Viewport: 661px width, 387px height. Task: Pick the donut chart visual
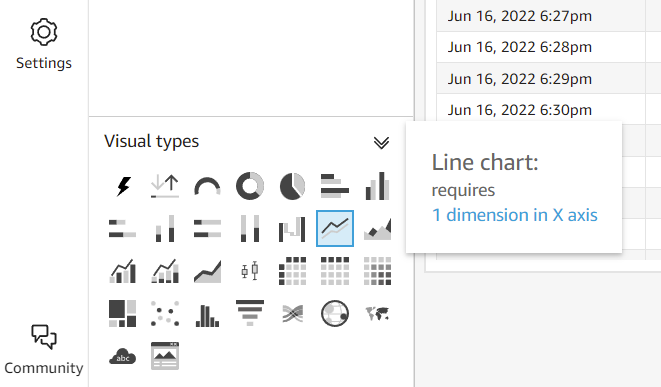tap(250, 186)
